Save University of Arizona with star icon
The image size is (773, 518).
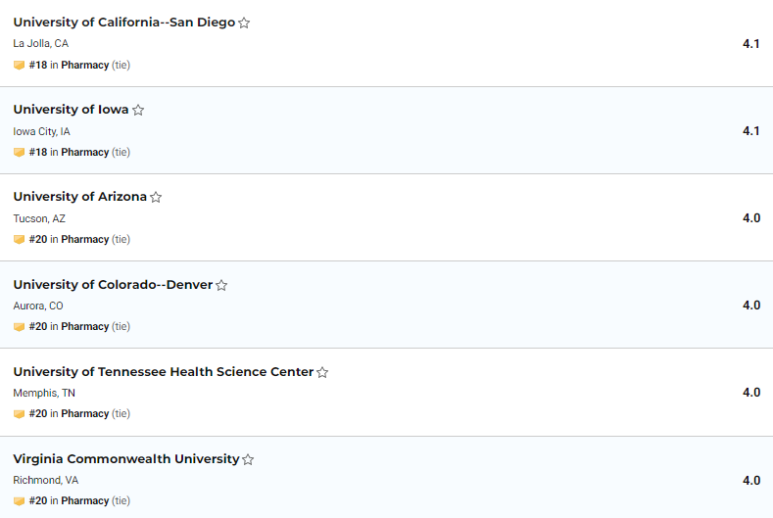(156, 197)
